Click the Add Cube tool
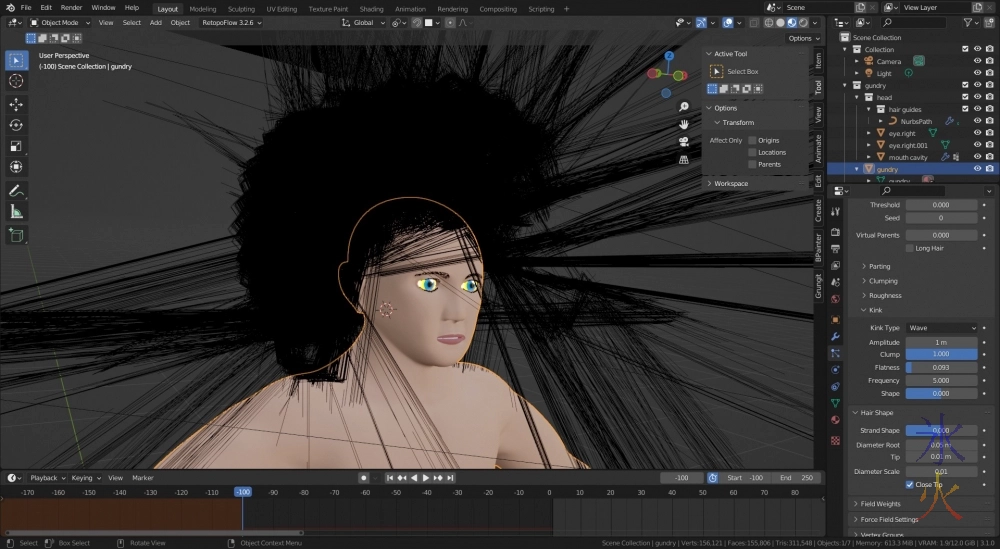This screenshot has height=549, width=1000. [16, 236]
